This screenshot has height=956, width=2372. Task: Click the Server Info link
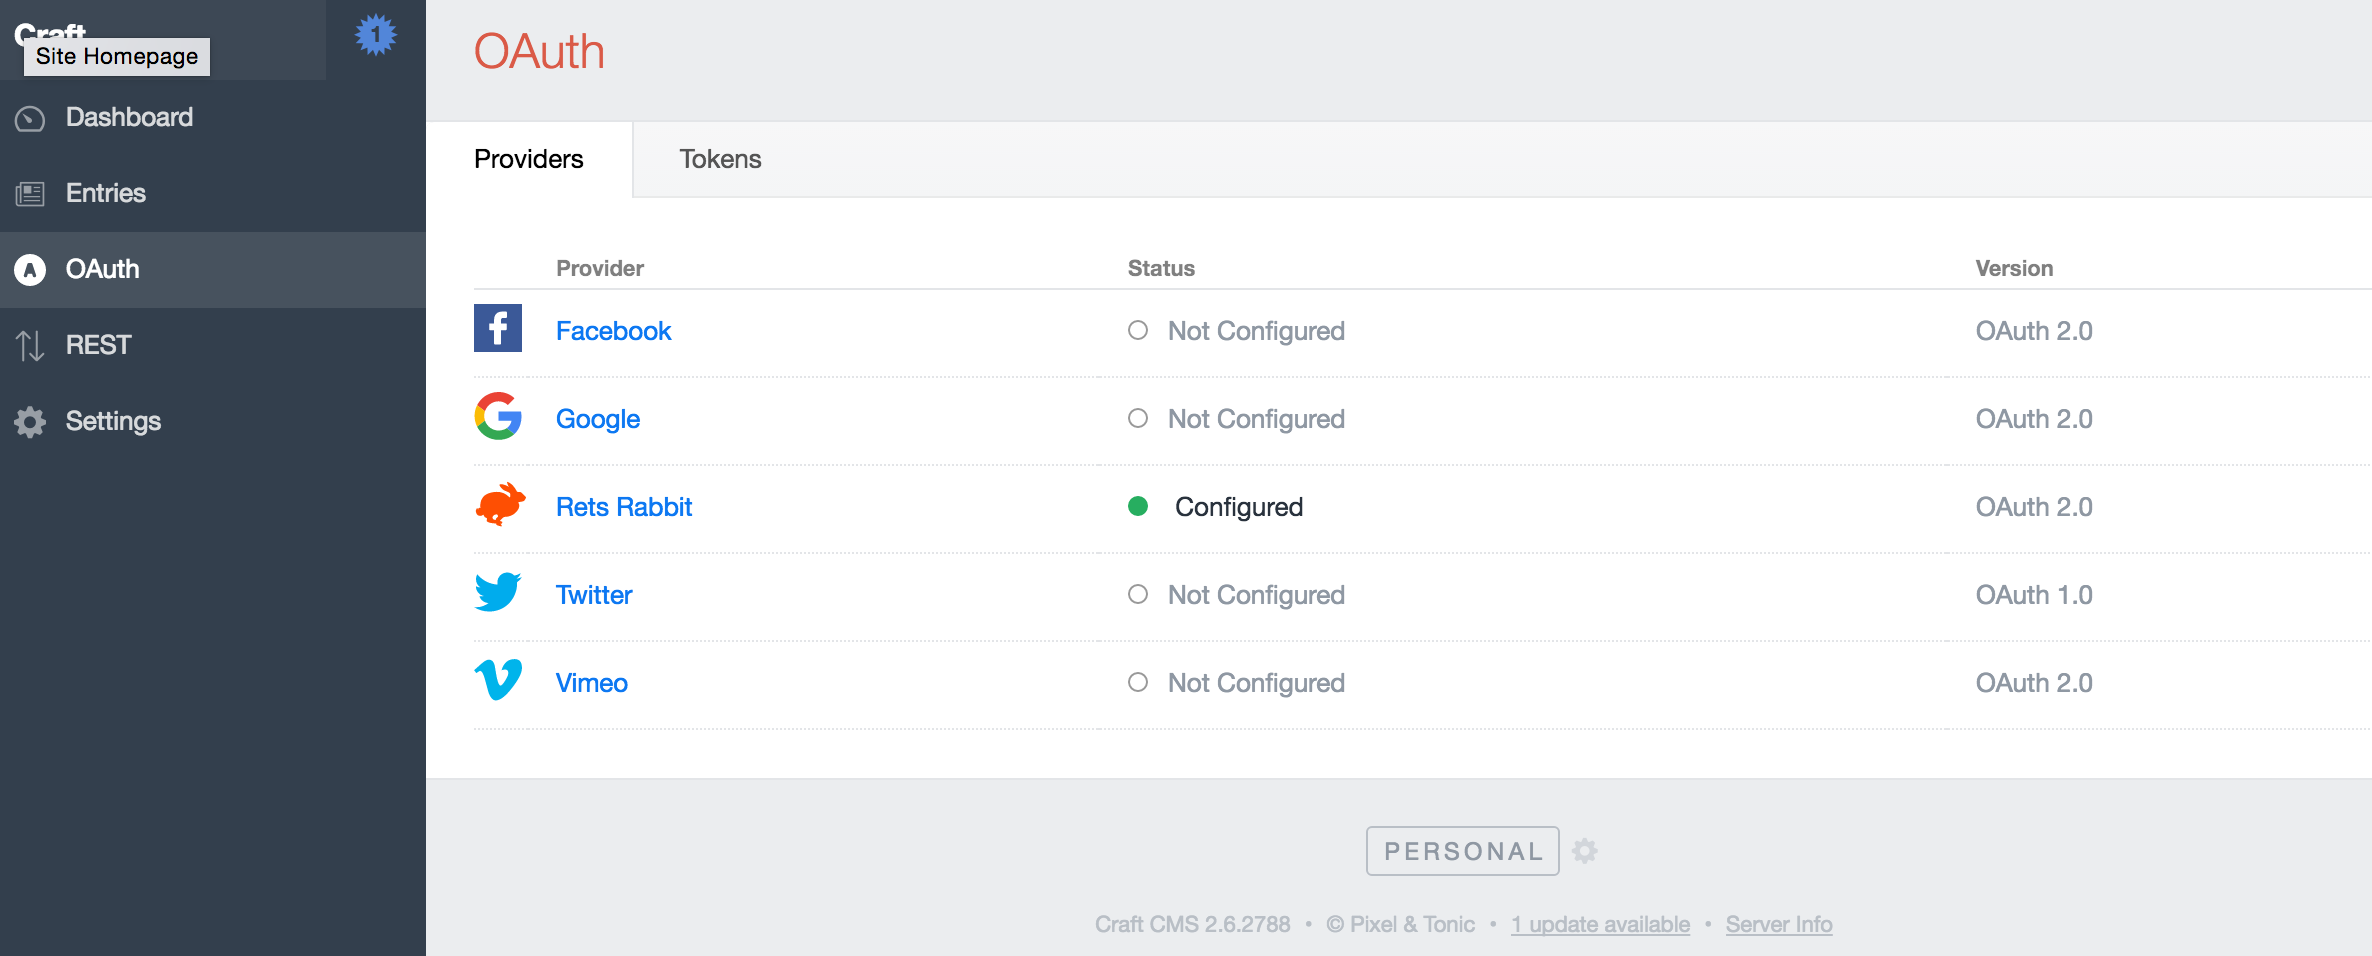pos(1779,924)
